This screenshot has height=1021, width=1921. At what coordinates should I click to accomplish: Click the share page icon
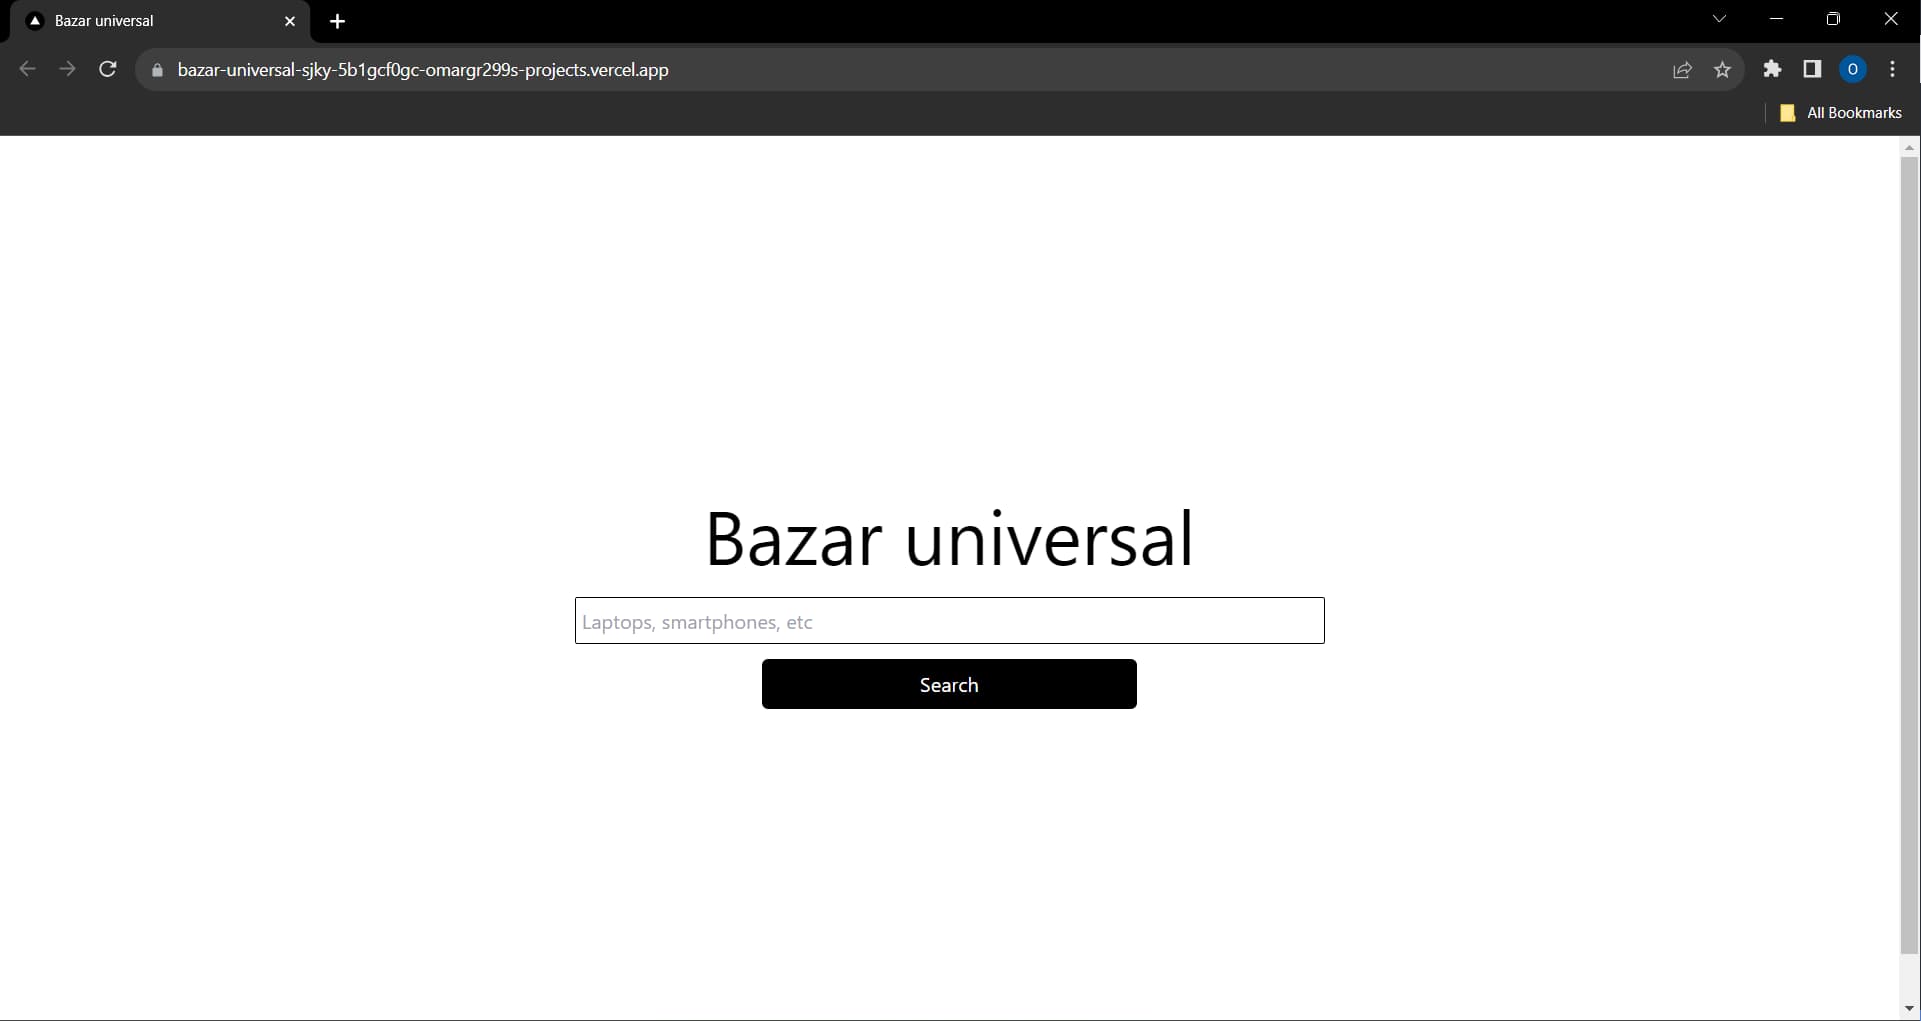1683,69
